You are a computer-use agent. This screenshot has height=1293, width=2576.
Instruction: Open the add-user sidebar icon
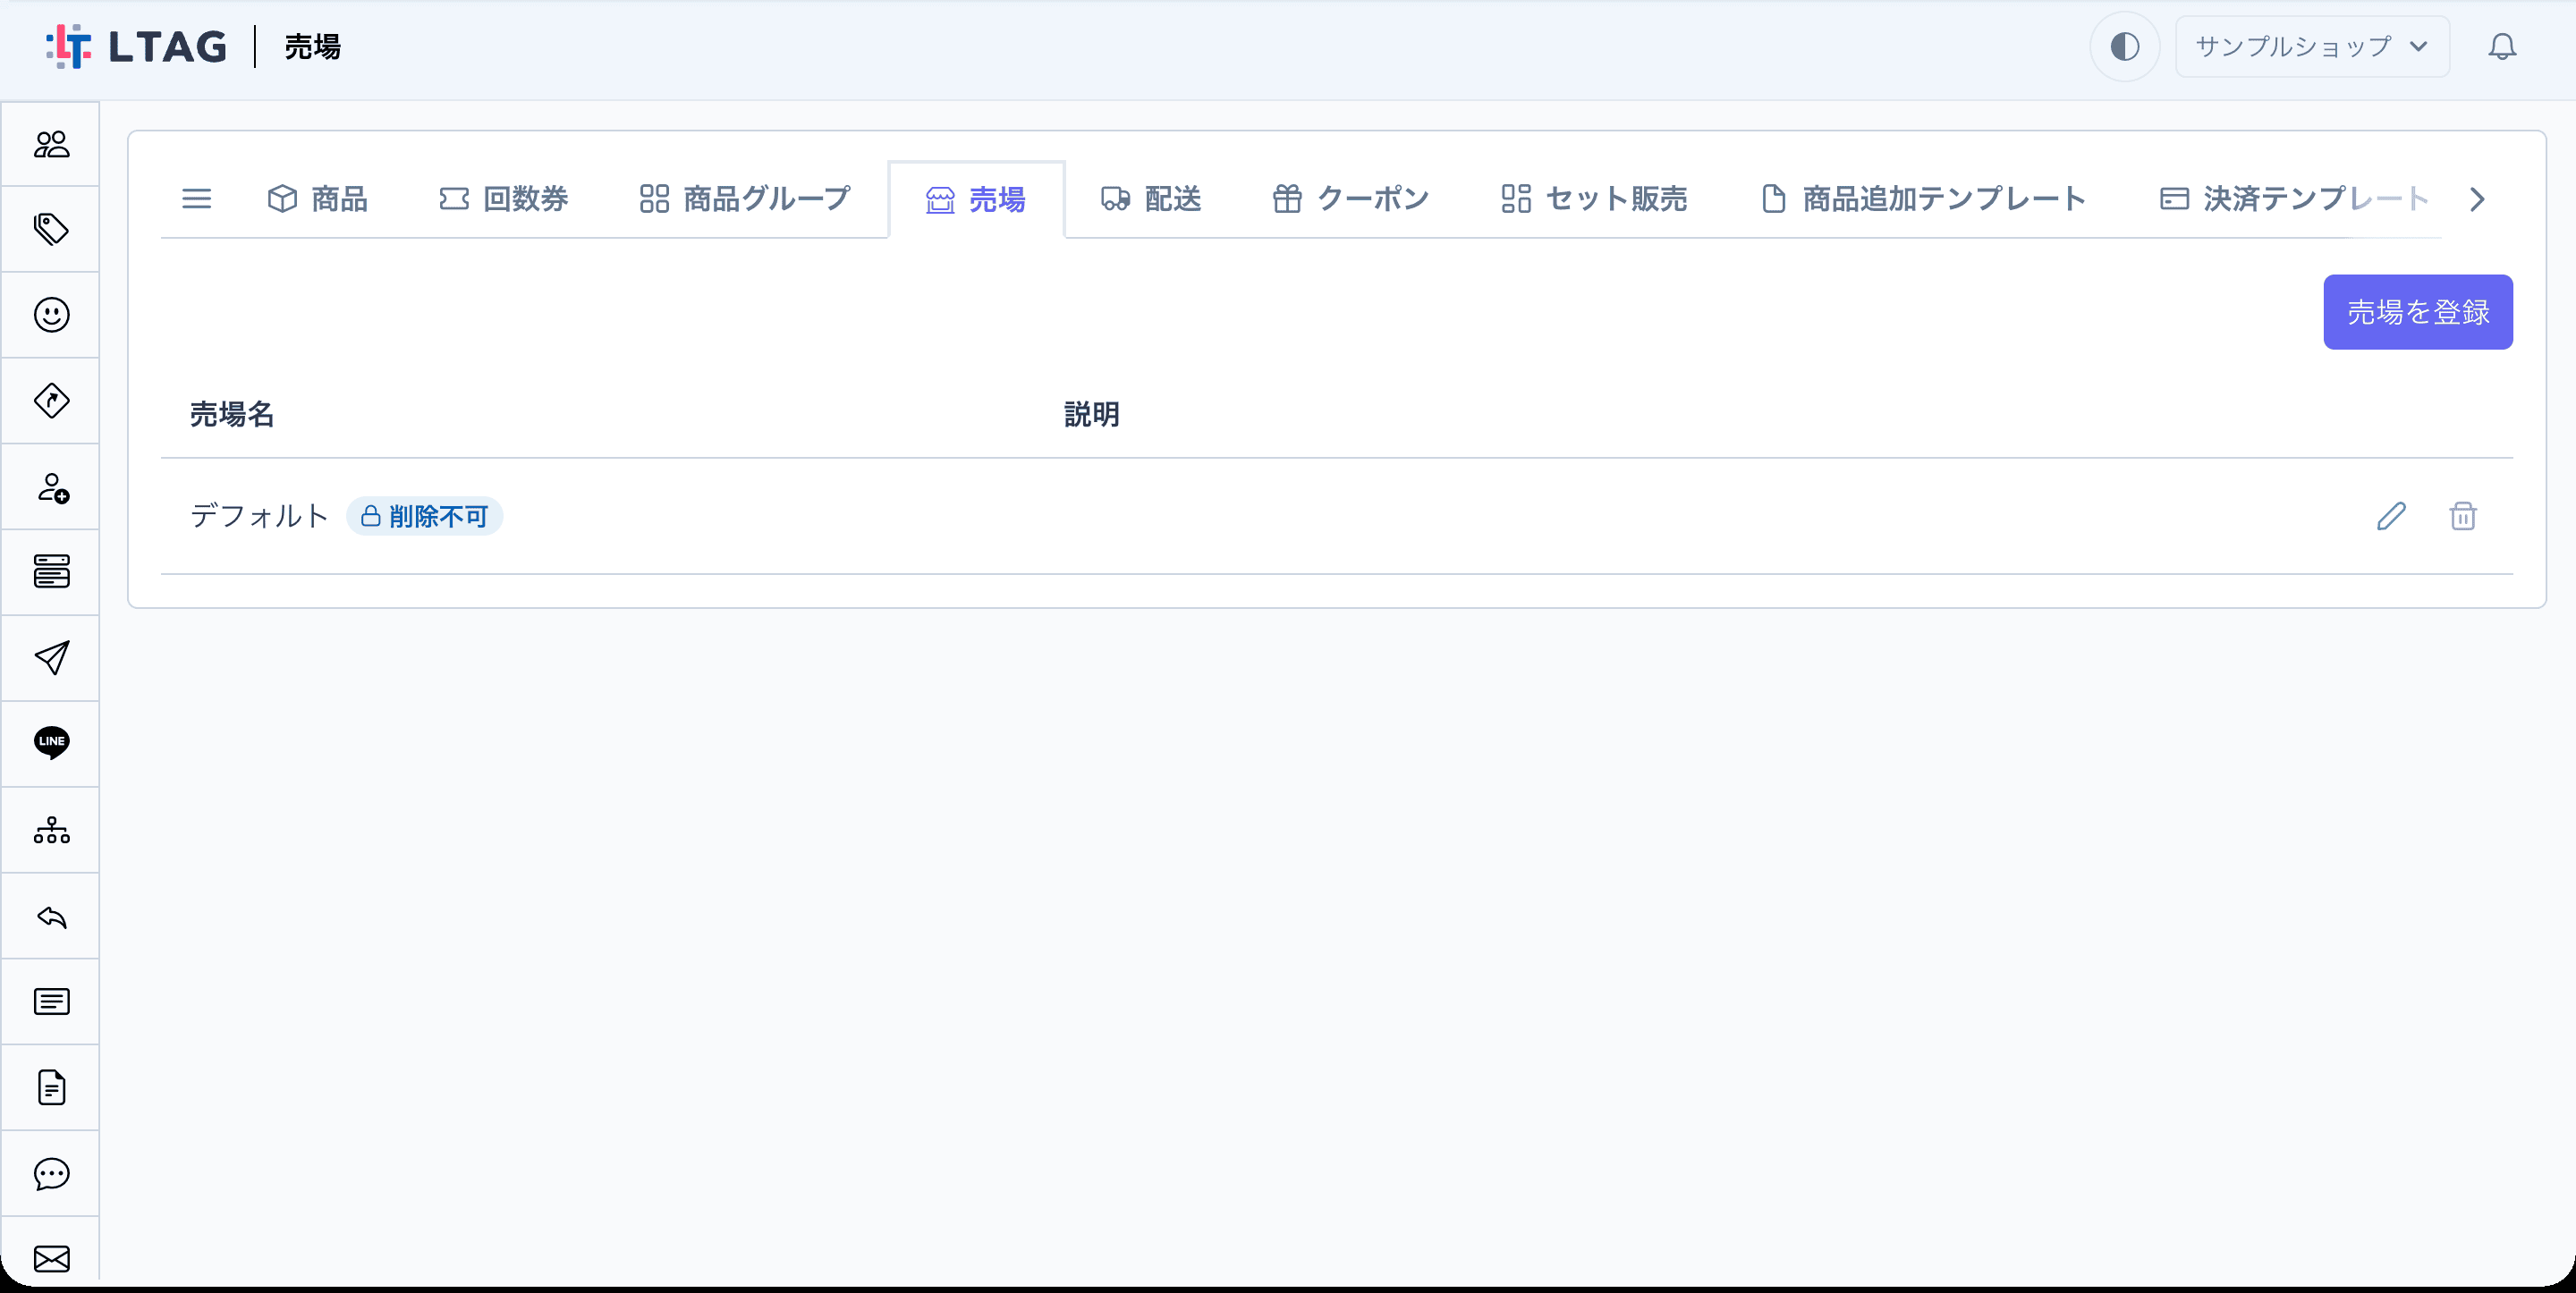(51, 487)
